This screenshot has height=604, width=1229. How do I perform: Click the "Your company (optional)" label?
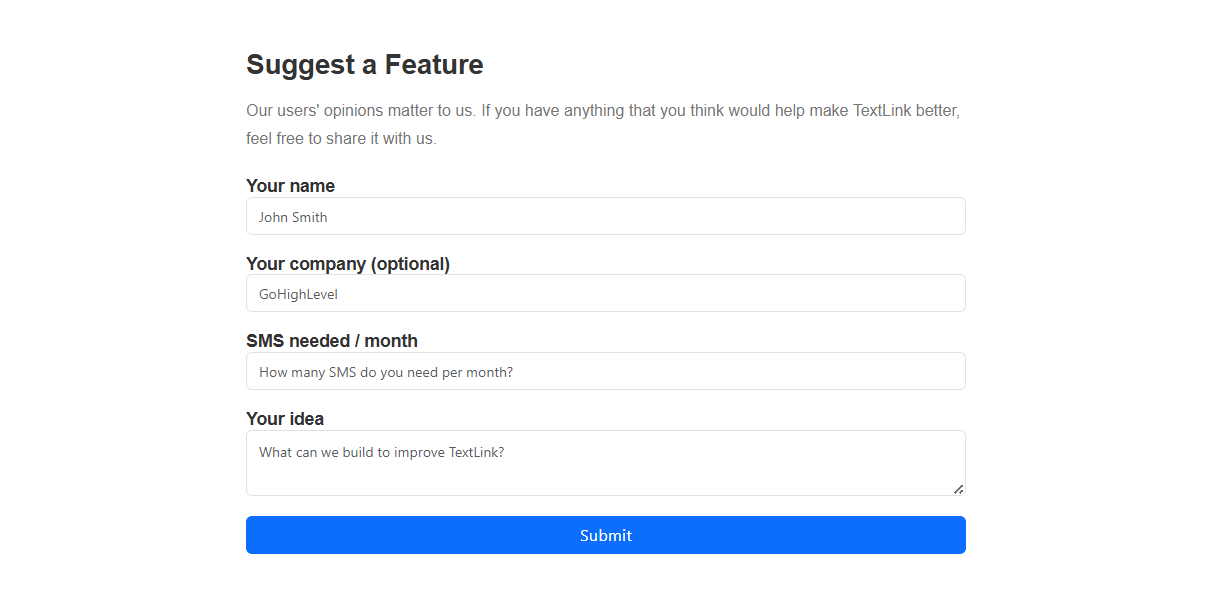coord(347,264)
